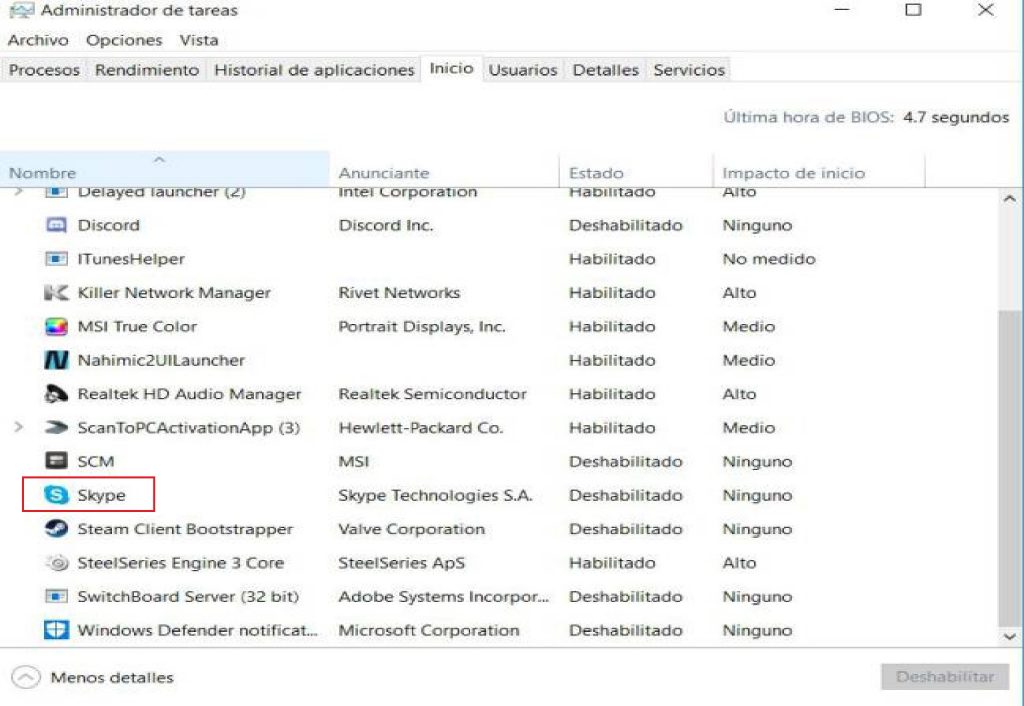Switch to the Rendimiento tab
The width and height of the screenshot is (1024, 706).
click(x=148, y=70)
